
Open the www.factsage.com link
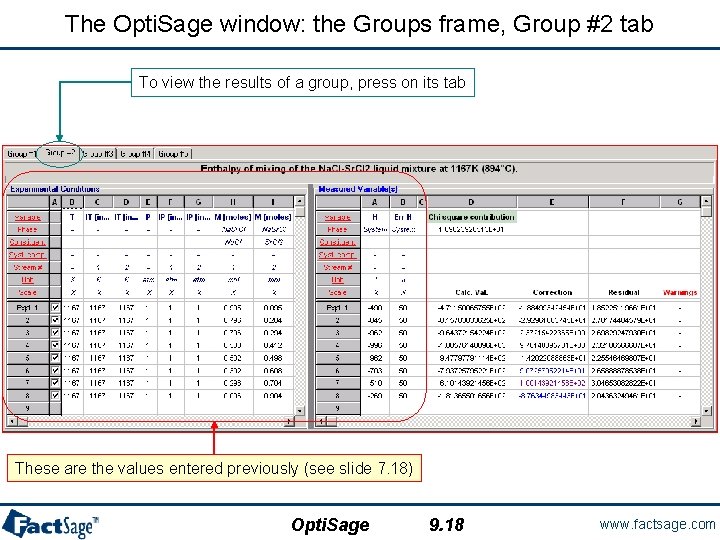(x=657, y=524)
